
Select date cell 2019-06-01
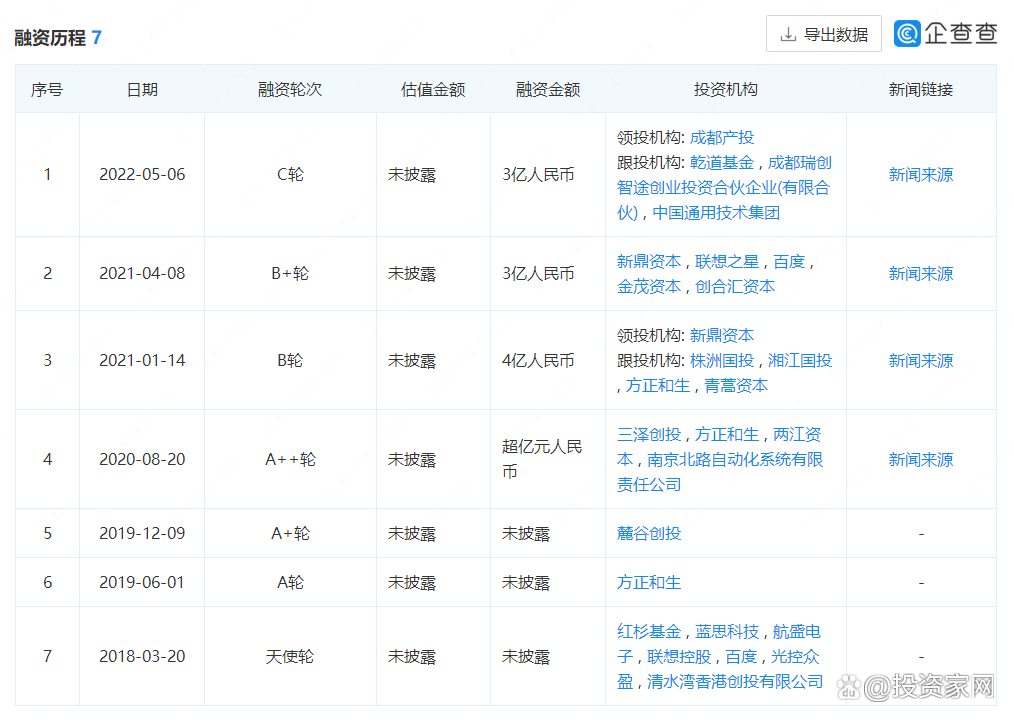click(x=142, y=582)
